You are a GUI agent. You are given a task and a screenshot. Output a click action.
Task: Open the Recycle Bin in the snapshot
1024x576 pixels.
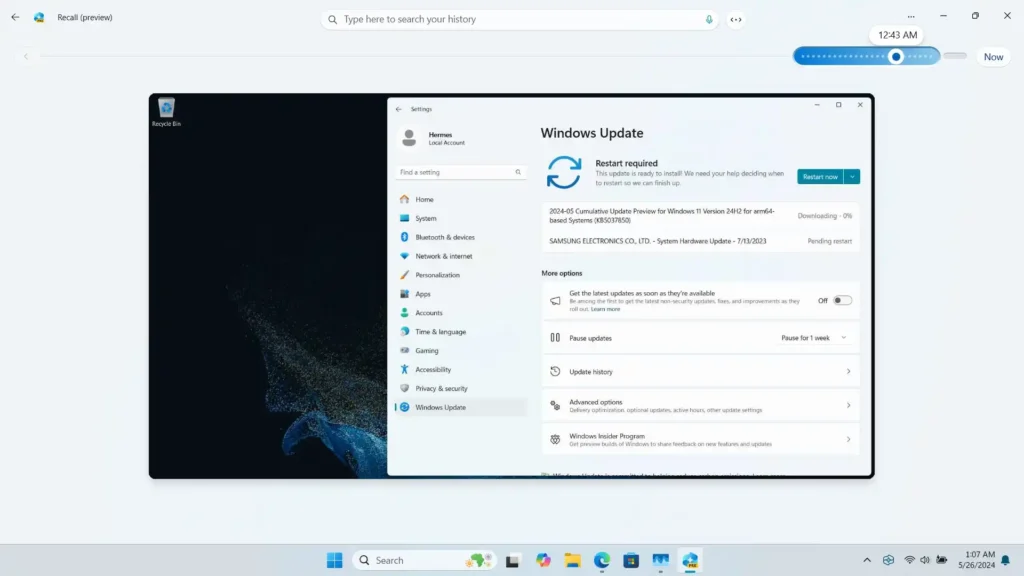166,112
